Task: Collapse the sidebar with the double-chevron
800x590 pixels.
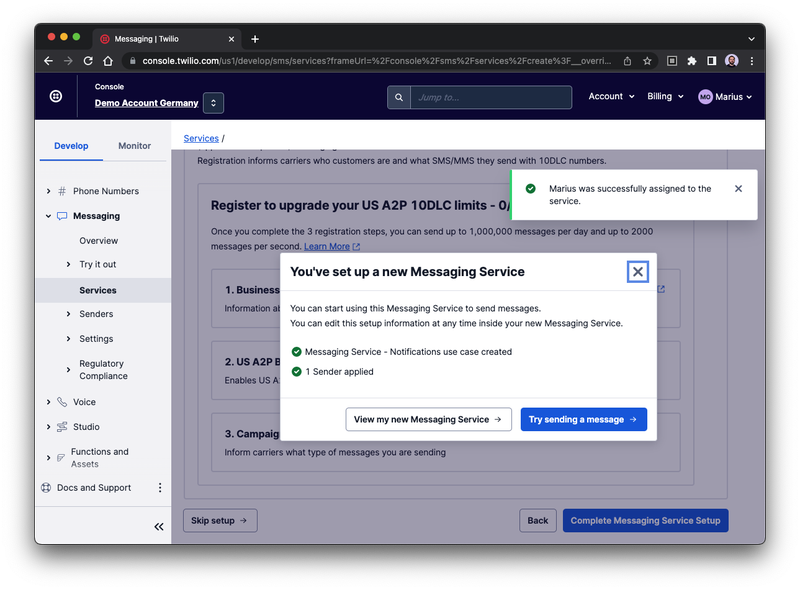Action: coord(158,527)
